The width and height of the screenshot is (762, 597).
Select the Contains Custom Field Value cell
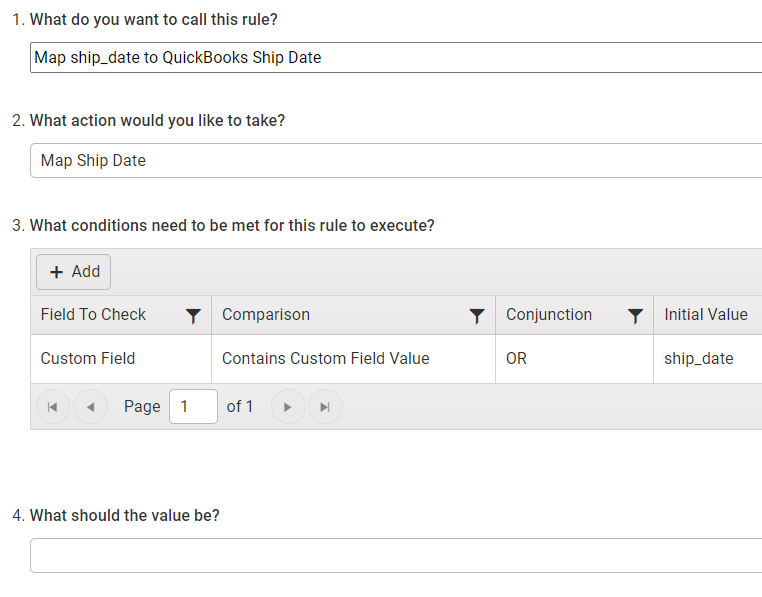point(353,359)
